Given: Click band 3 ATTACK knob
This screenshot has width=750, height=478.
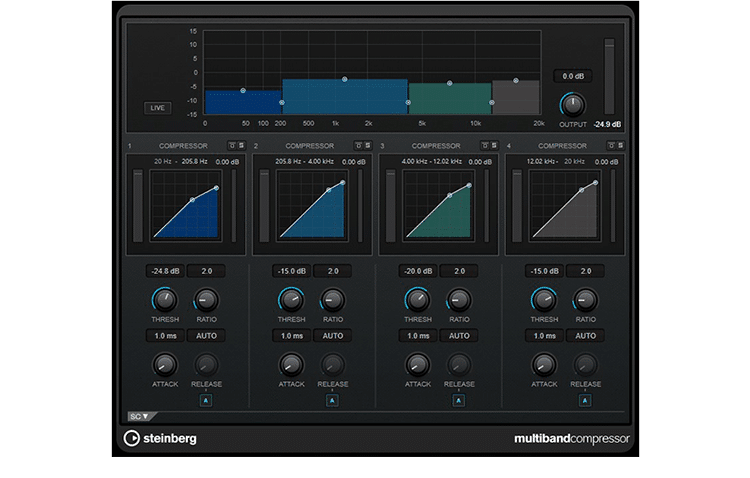Looking at the screenshot, I should coord(417,365).
